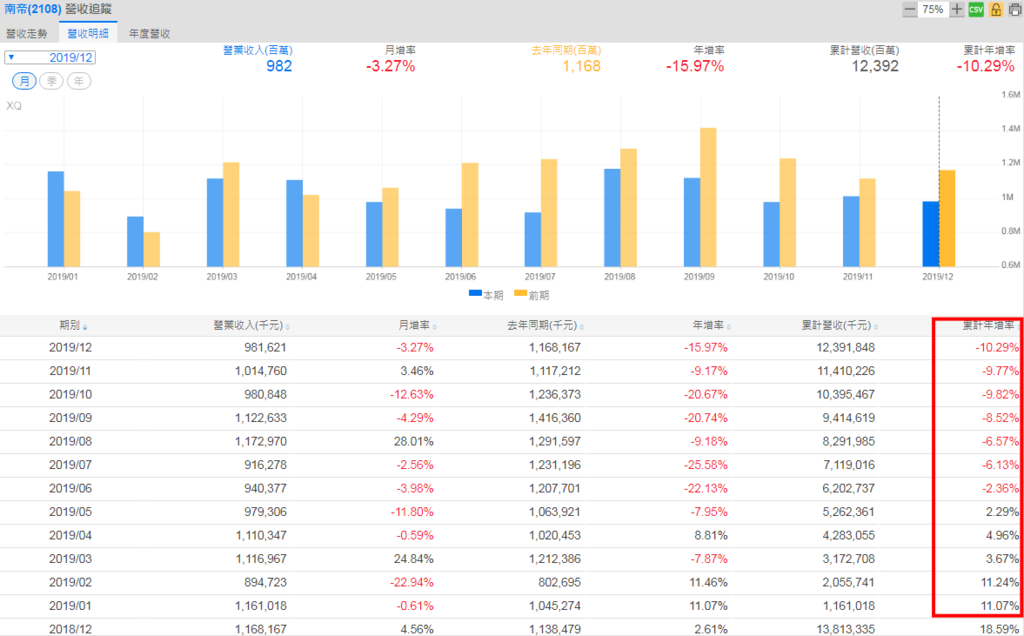Click last-year value 1,416,360 cell
Screen dimensions: 1024x636
tap(554, 419)
